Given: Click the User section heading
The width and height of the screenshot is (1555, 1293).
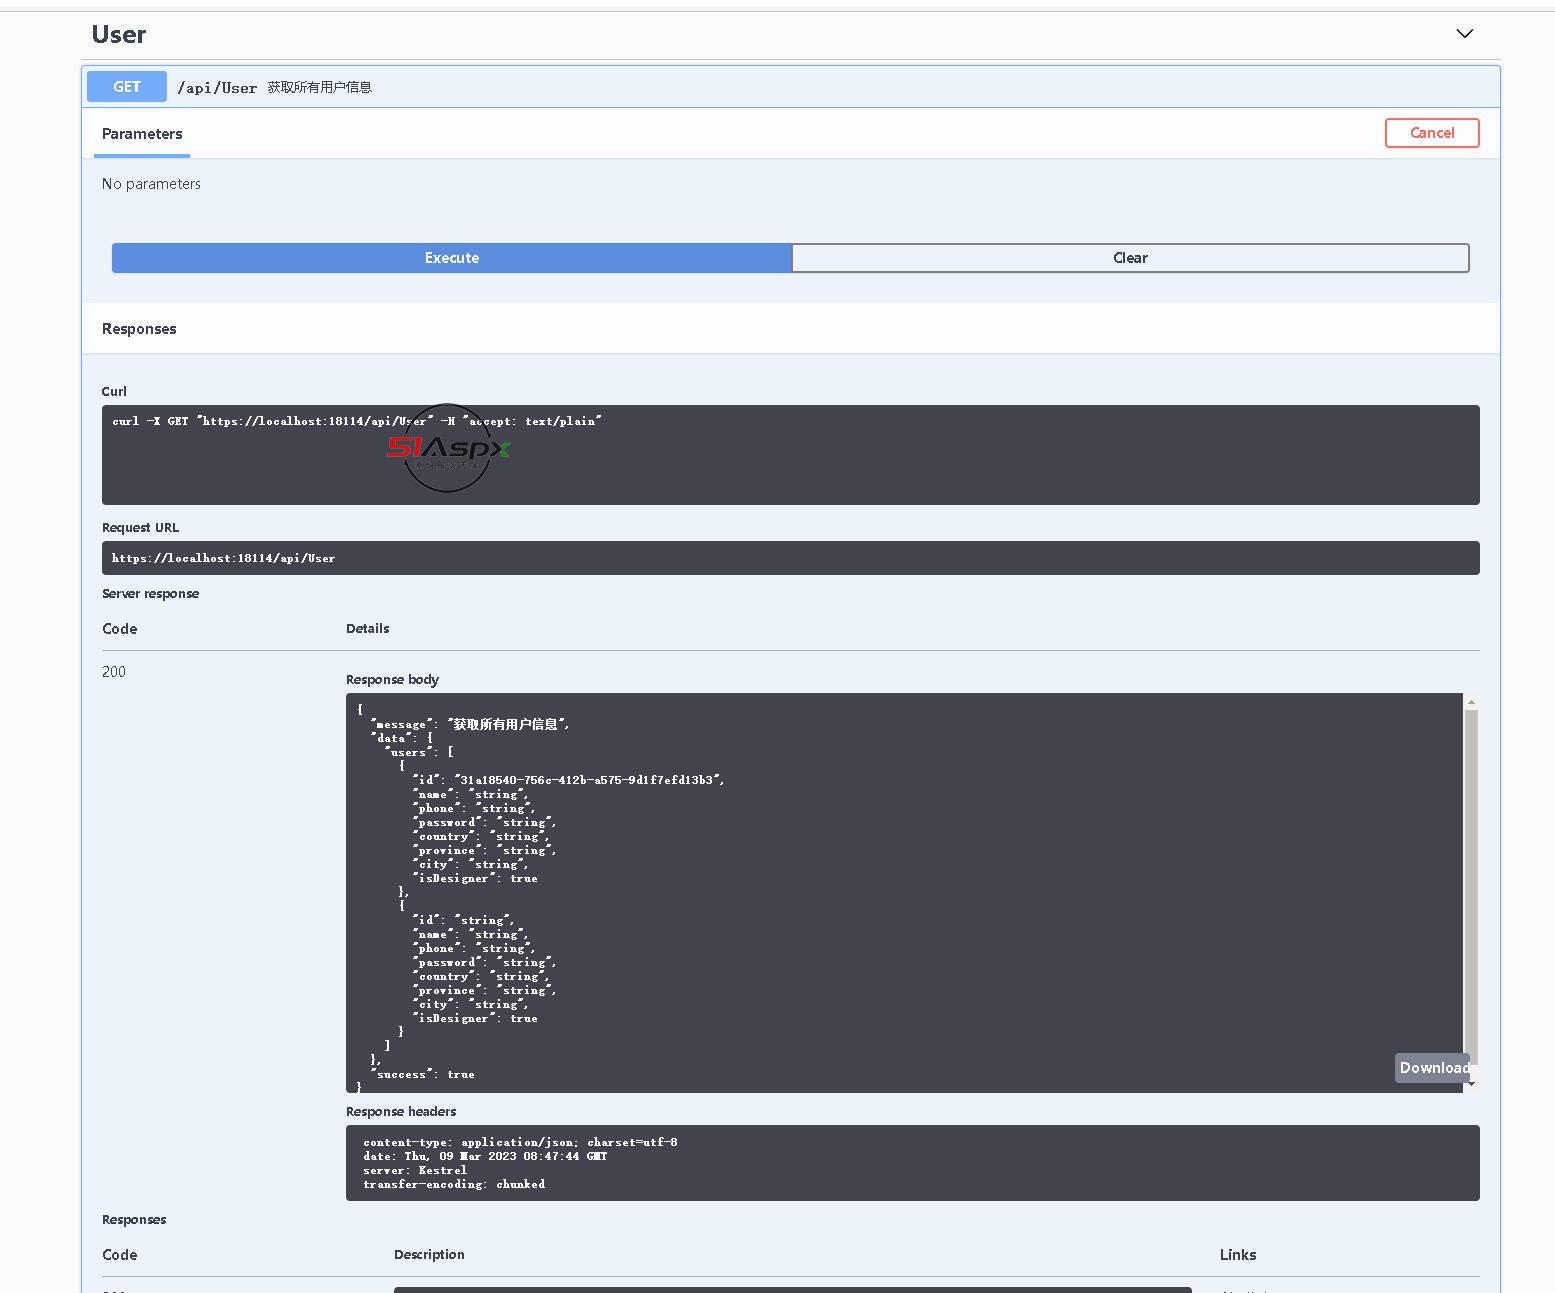Looking at the screenshot, I should (x=119, y=35).
